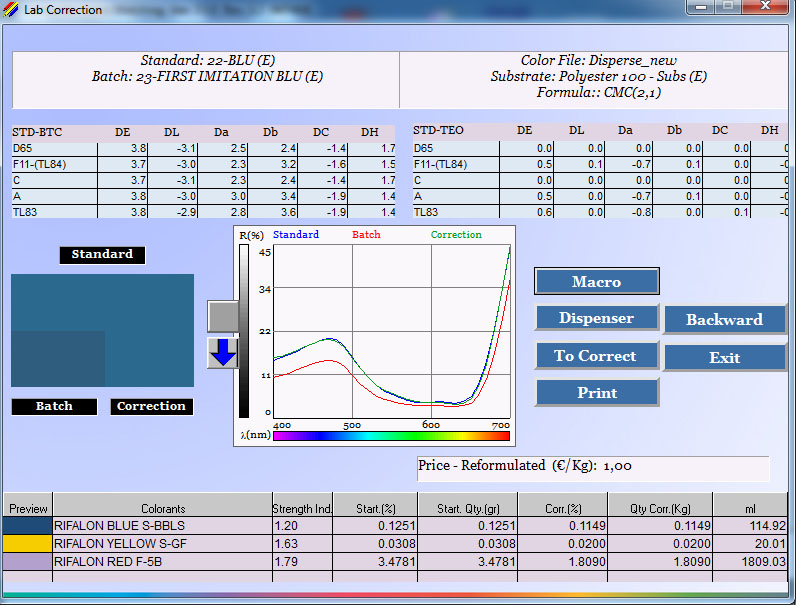Viewport: 796px width, 605px height.
Task: Click the Macro button
Action: pyautogui.click(x=596, y=281)
